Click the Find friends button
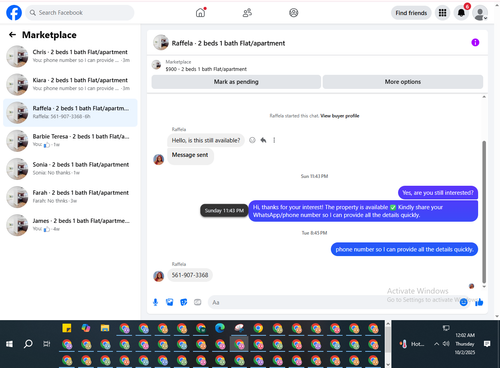This screenshot has height=368, width=500. pos(411,13)
